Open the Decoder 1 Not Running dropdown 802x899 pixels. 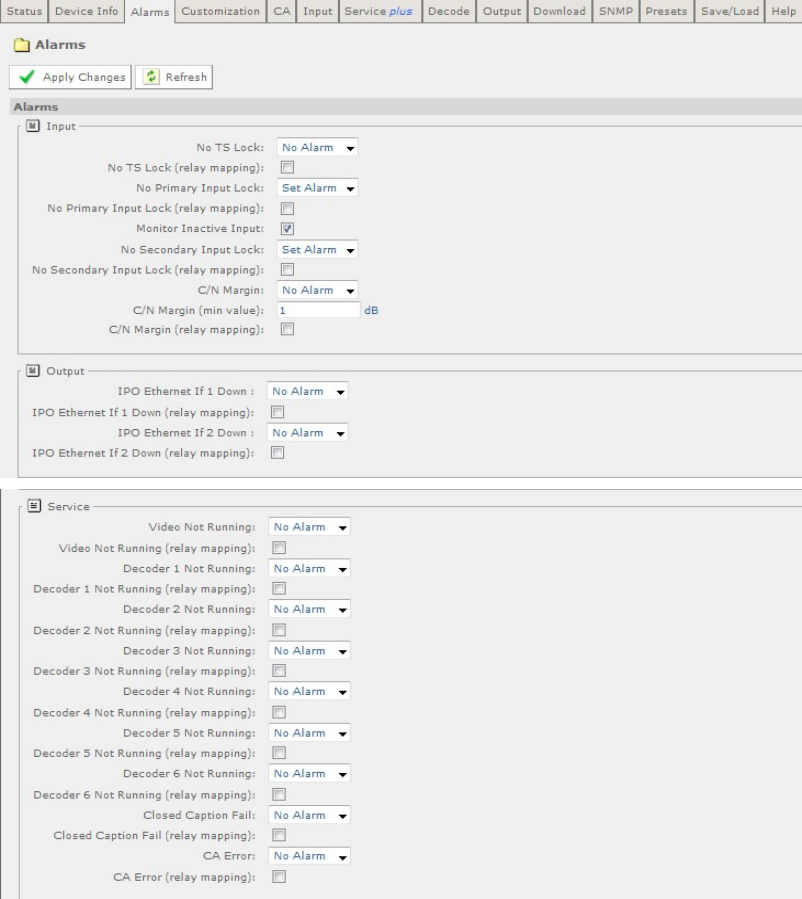point(310,569)
